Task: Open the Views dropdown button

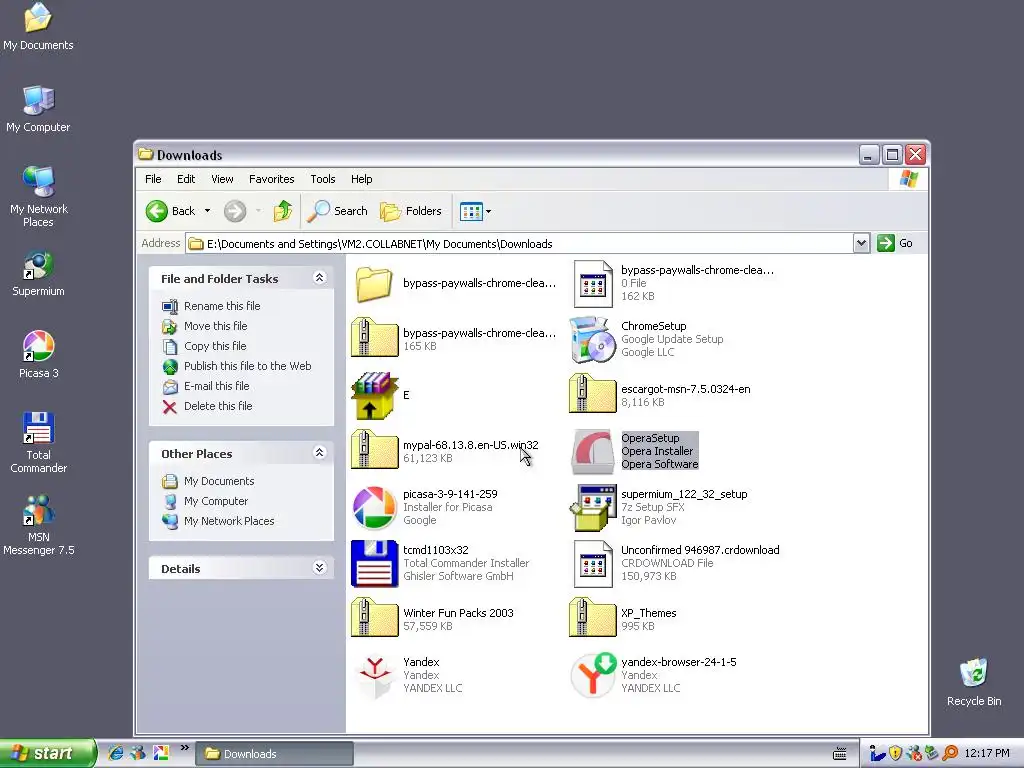Action: (475, 211)
